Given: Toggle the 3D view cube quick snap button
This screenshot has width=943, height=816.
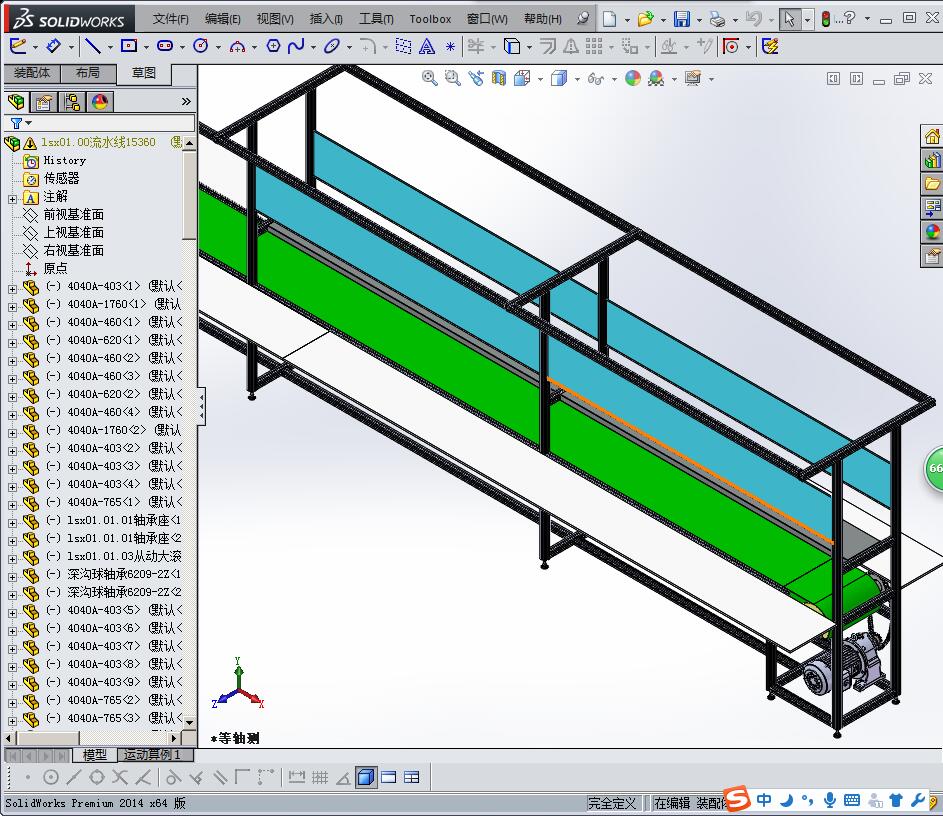Looking at the screenshot, I should (x=365, y=778).
